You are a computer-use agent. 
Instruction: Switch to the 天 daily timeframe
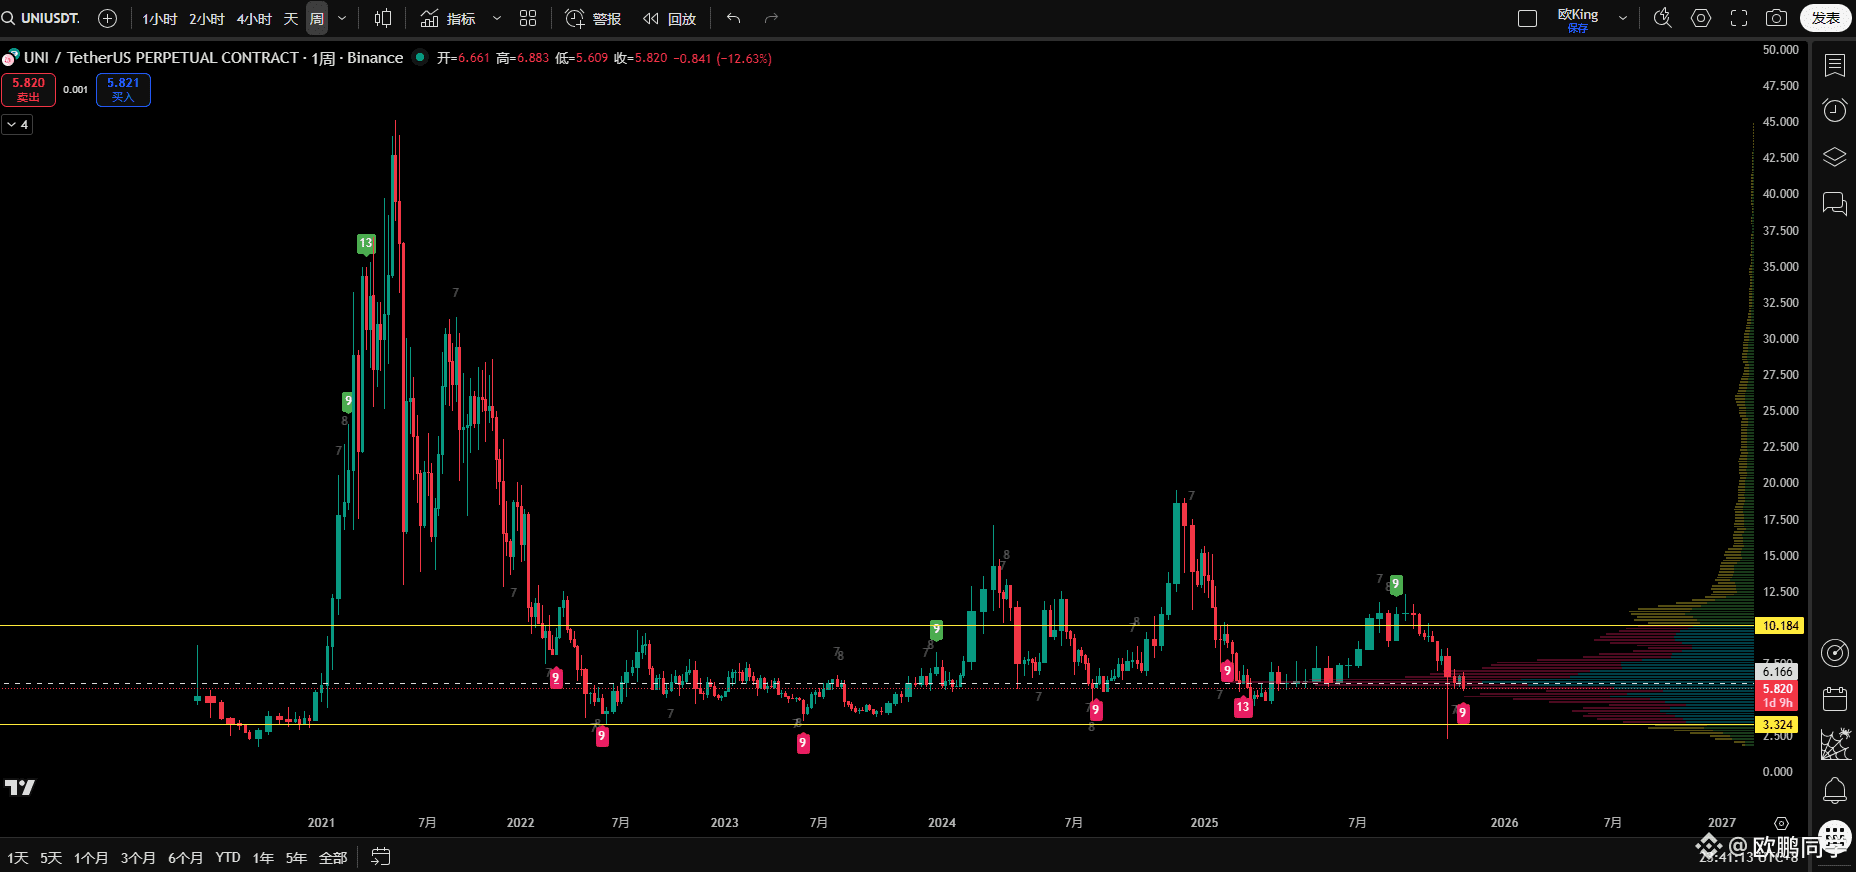tap(291, 18)
